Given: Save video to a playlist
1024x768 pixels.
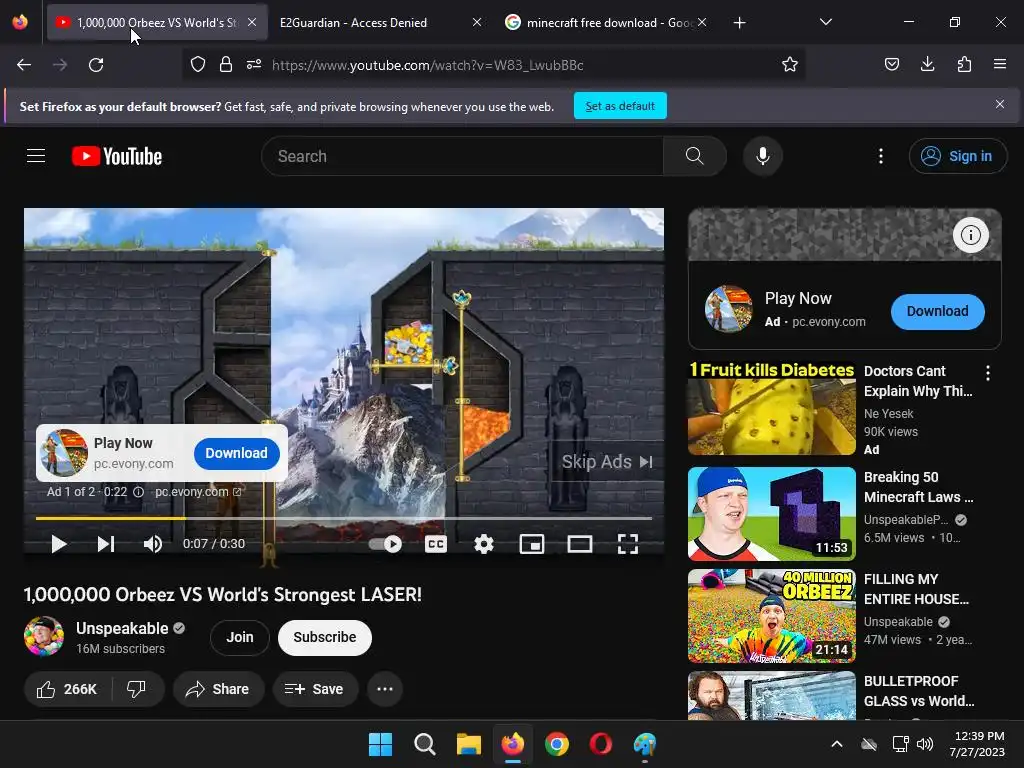Looking at the screenshot, I should pos(315,689).
